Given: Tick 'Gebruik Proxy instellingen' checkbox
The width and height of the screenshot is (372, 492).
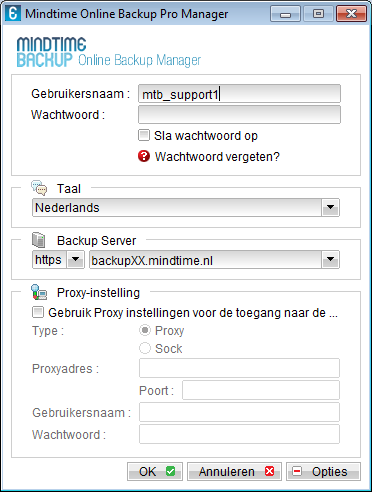Looking at the screenshot, I should click(x=38, y=313).
